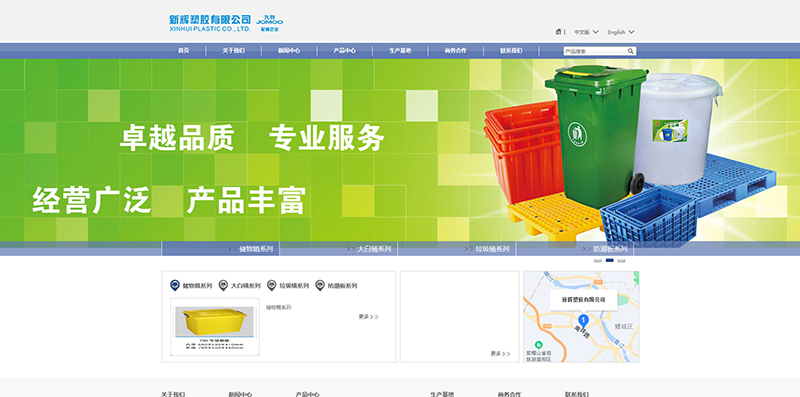Go to 首页 in navigation bar
Screen dimensions: 800x397
click(x=184, y=51)
